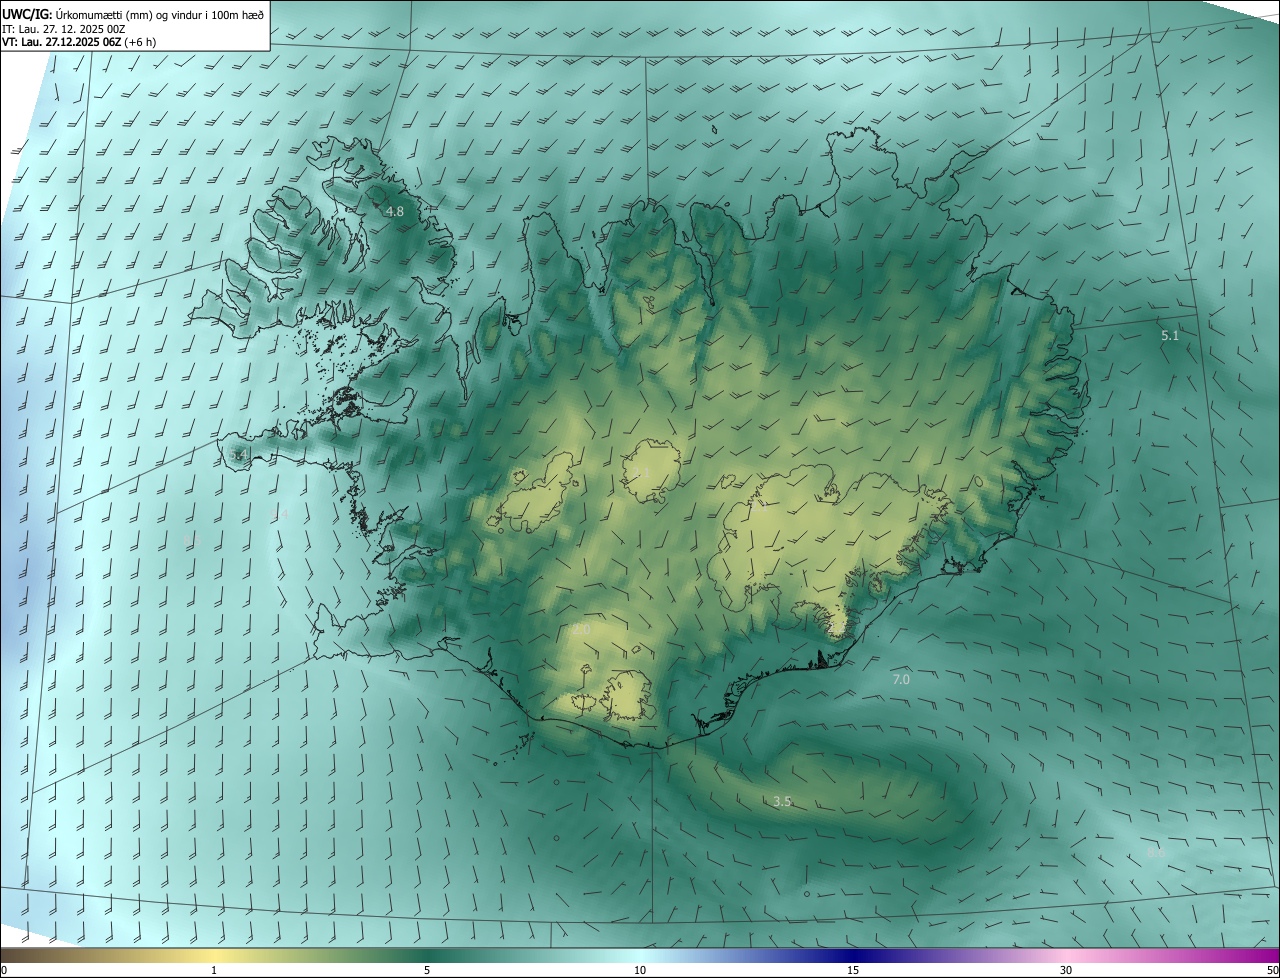This screenshot has height=978, width=1280.
Task: Click the colorbar tick label 30
Action: click(x=1066, y=971)
